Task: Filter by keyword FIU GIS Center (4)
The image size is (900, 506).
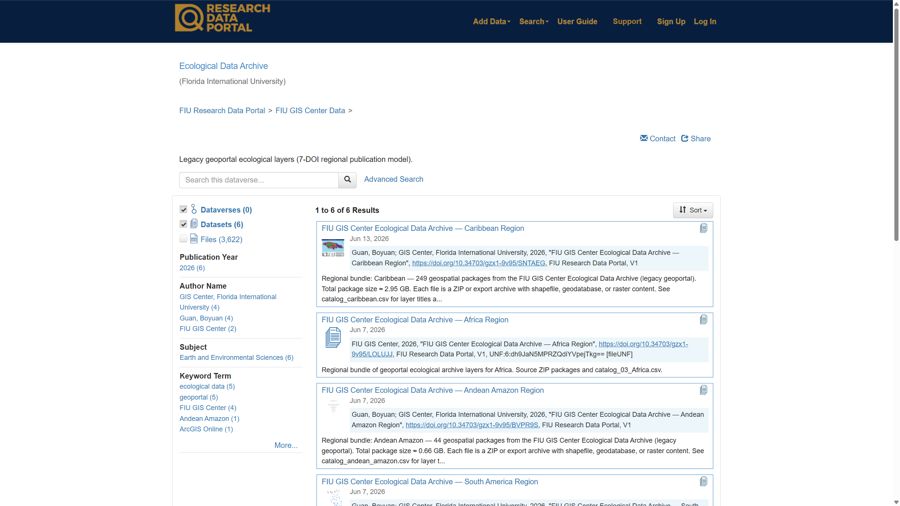Action: [x=208, y=408]
